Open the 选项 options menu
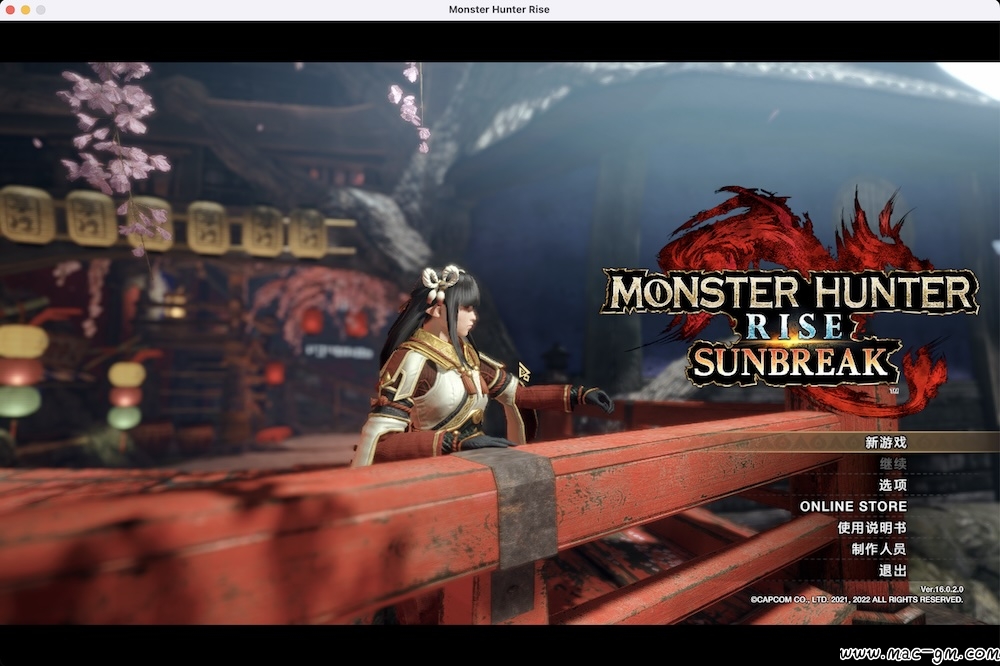1000x666 pixels. click(x=892, y=485)
